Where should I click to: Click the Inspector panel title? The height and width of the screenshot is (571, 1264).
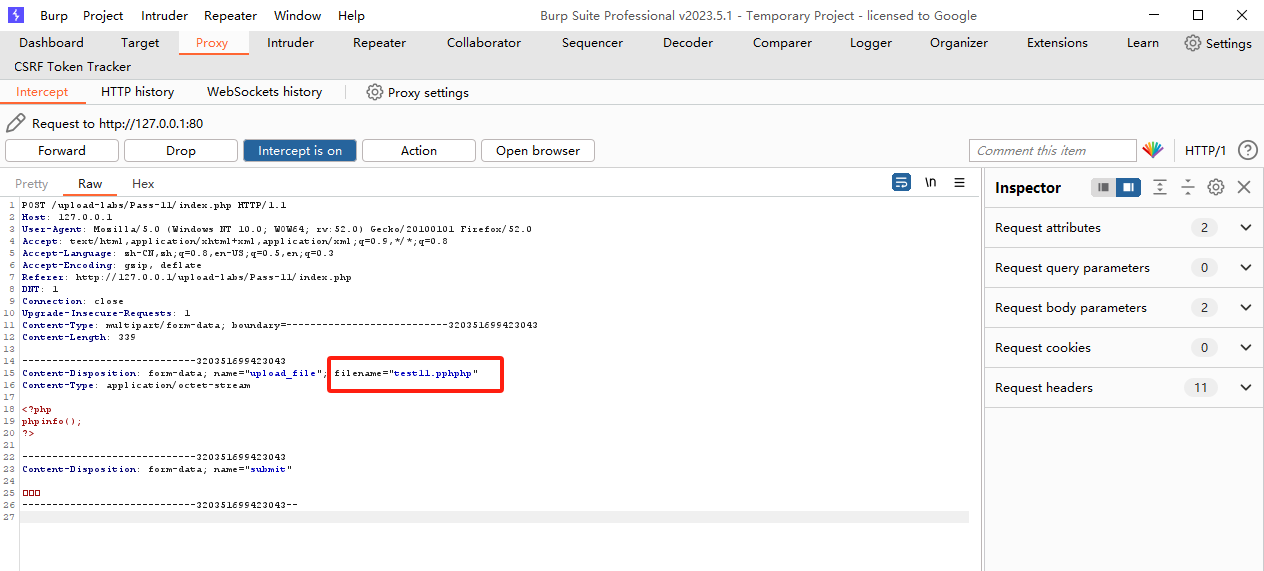(x=1028, y=188)
